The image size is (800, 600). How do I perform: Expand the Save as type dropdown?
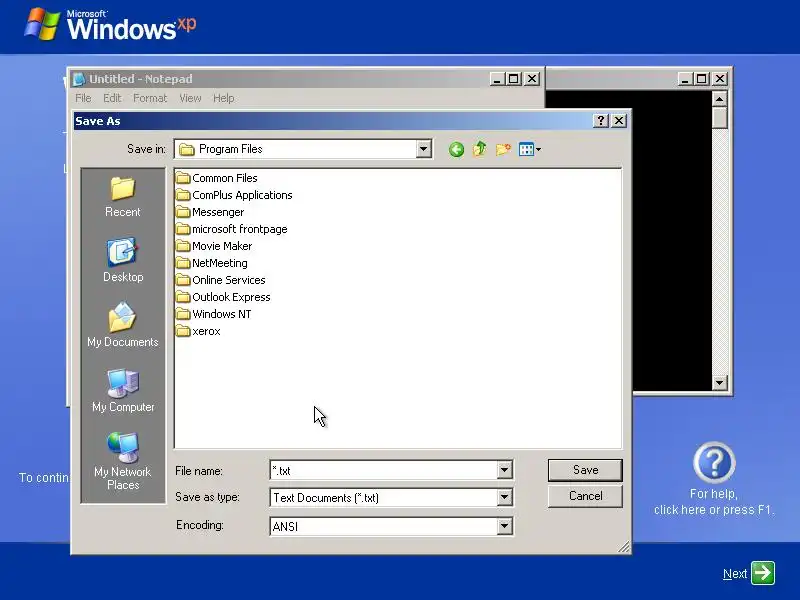504,497
